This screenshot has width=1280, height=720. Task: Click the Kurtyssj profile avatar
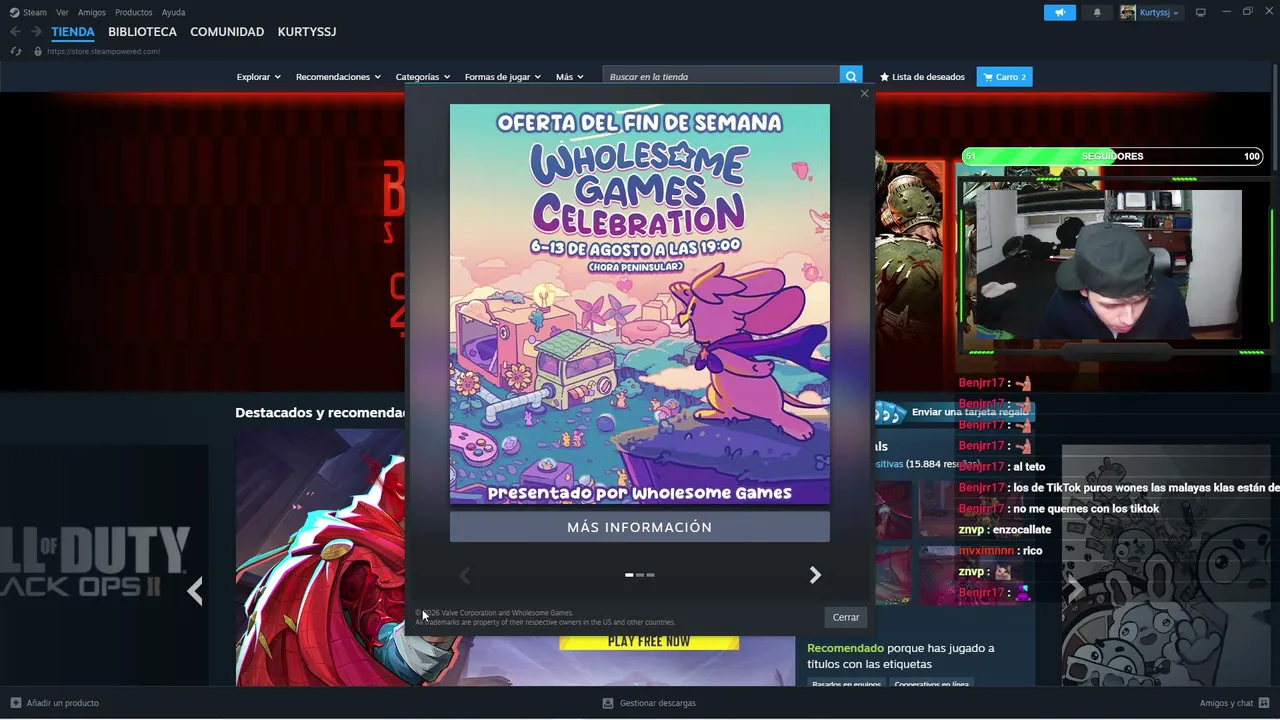tap(1128, 12)
